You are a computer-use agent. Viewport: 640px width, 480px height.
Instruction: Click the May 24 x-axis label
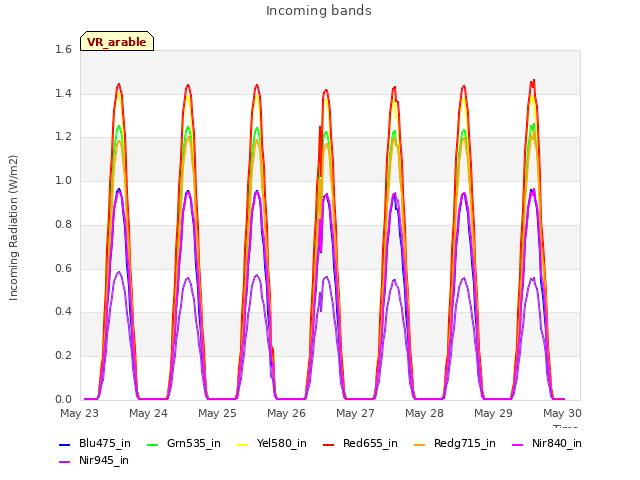pos(149,413)
